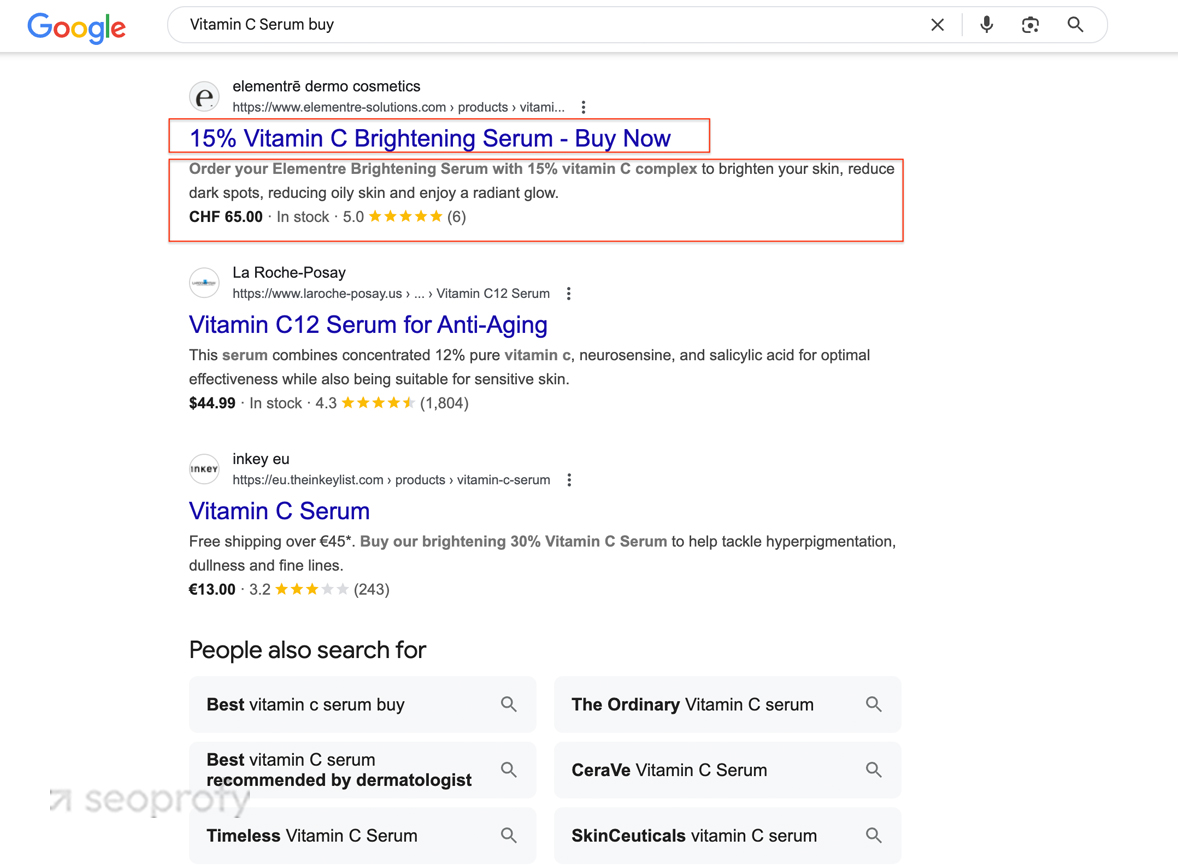The width and height of the screenshot is (1178, 868).
Task: Click the inkey eu favicon
Action: (x=204, y=469)
